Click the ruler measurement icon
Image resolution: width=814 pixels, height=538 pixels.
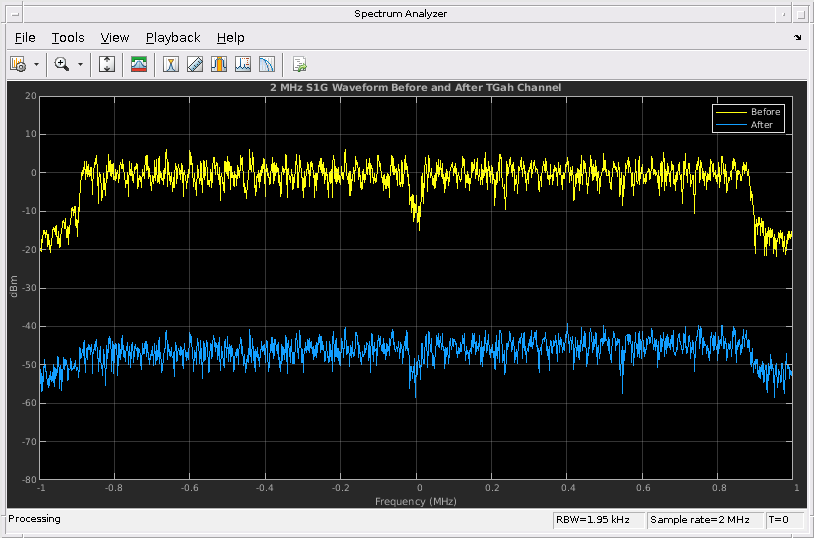point(195,64)
